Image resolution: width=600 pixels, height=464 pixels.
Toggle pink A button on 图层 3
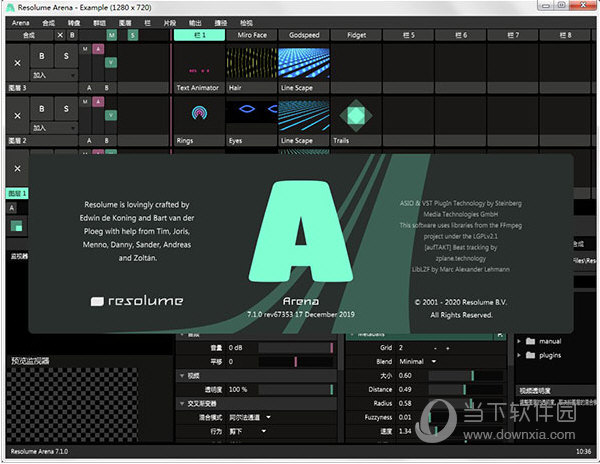coord(98,49)
